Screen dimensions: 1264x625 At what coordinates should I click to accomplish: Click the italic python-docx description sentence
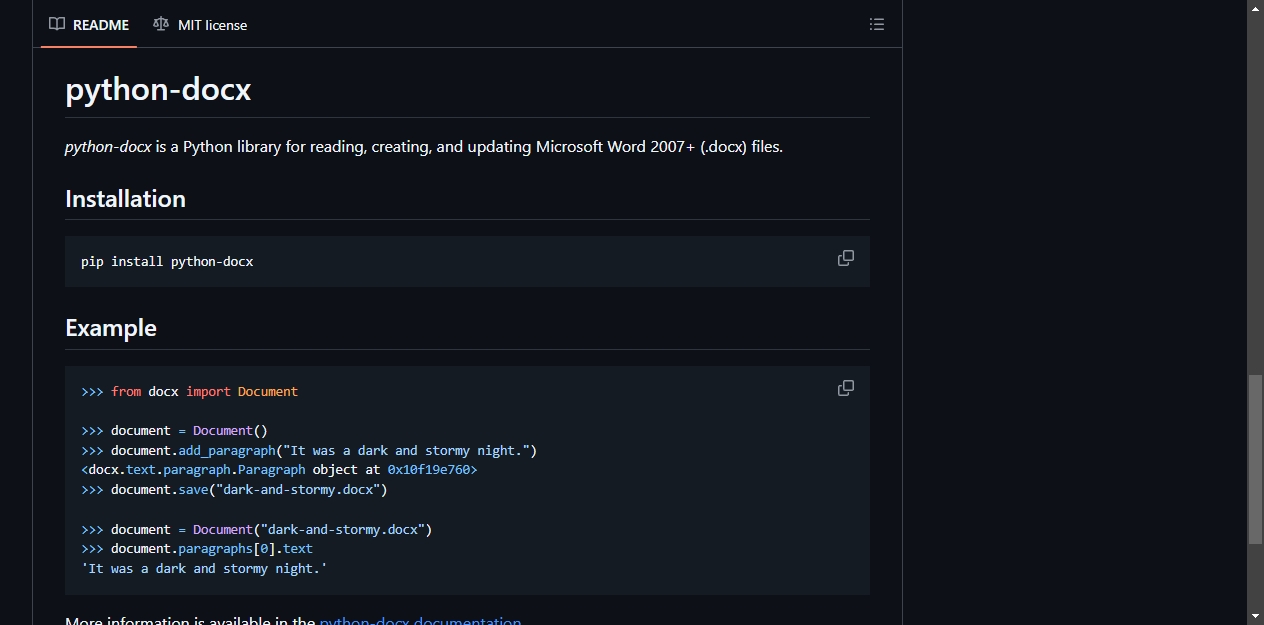[424, 147]
